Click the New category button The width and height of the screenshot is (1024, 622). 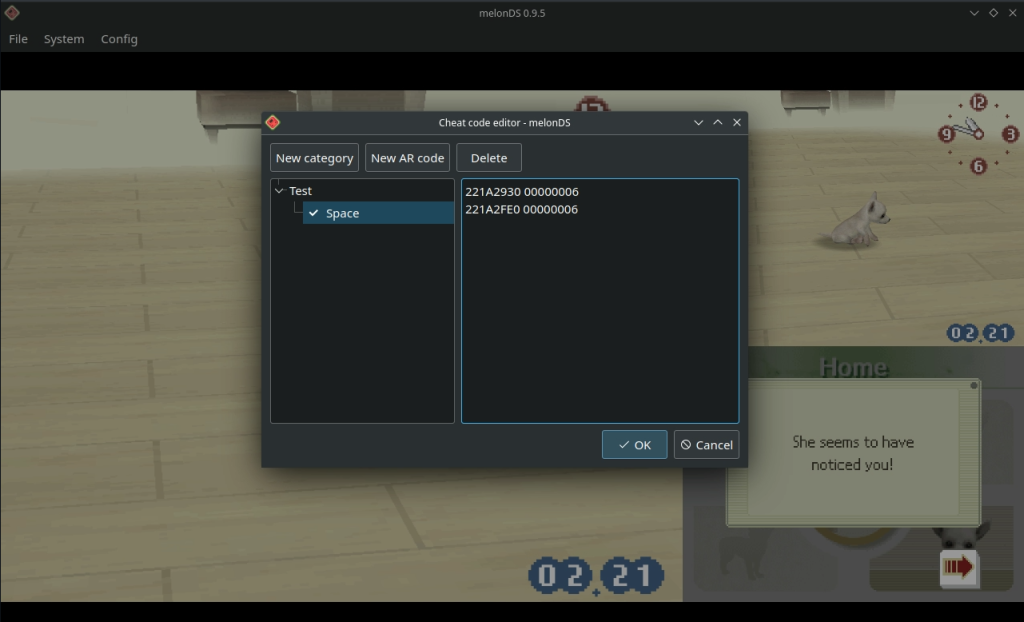[314, 157]
